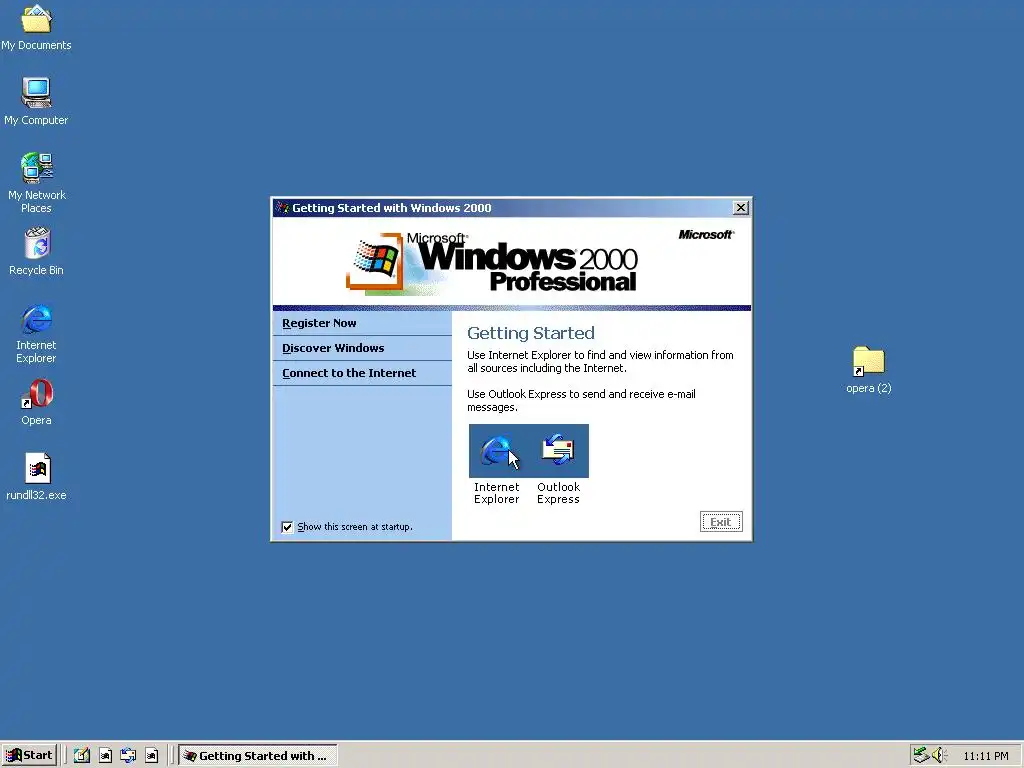The height and width of the screenshot is (768, 1024).
Task: Open the Start menu
Action: pos(29,755)
